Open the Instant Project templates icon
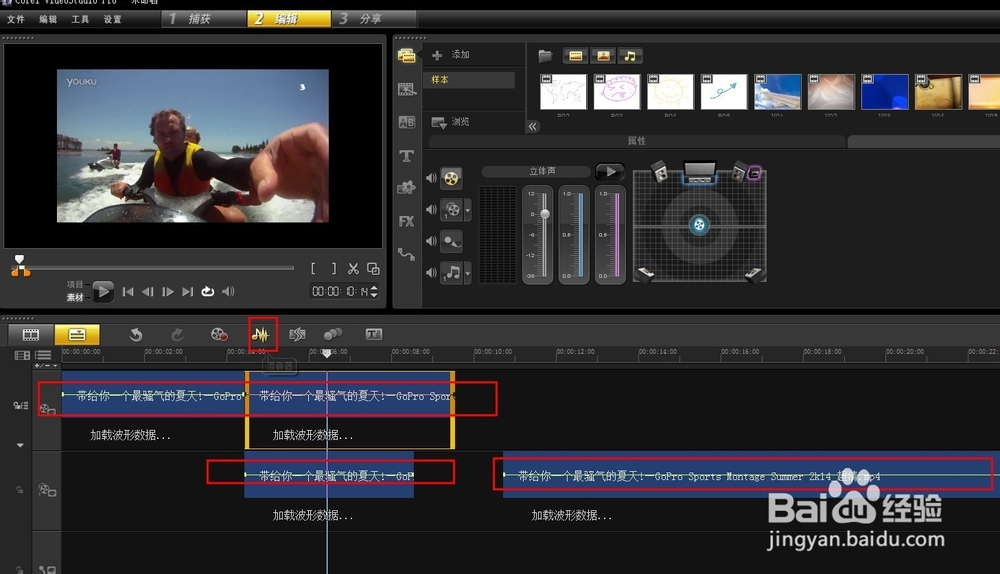The height and width of the screenshot is (574, 1000). [406, 89]
